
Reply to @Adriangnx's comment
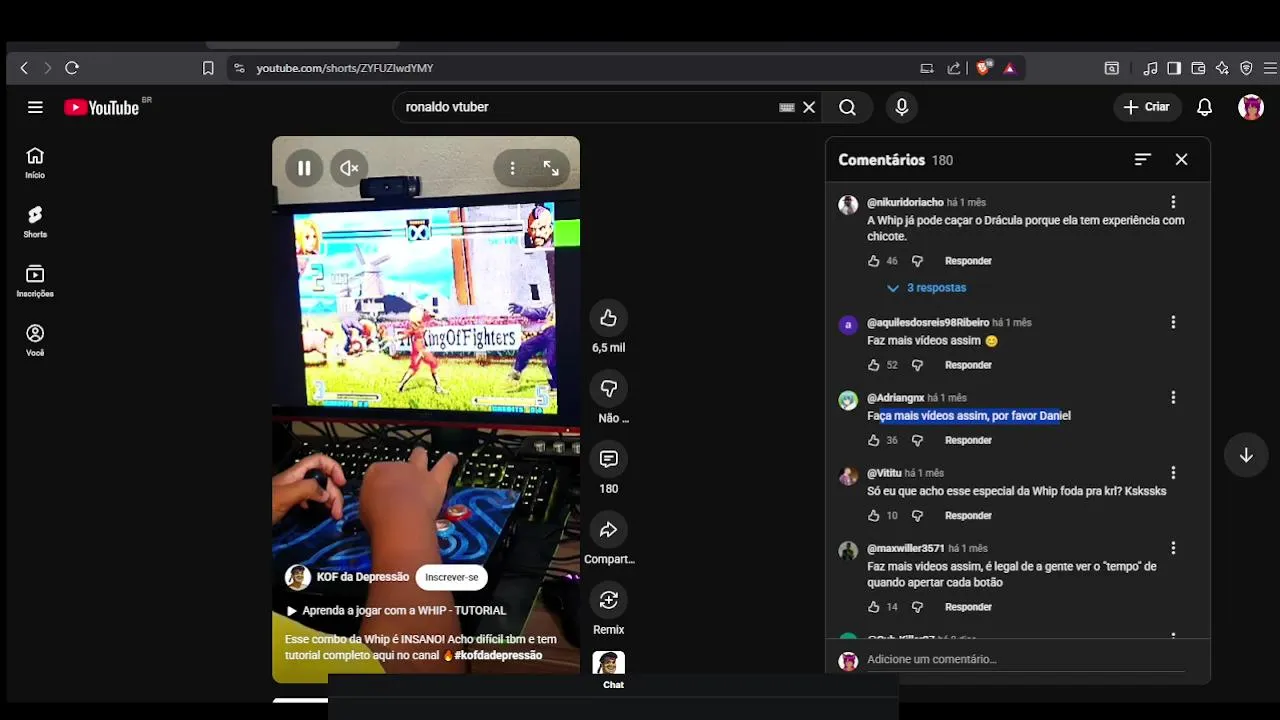click(x=968, y=440)
